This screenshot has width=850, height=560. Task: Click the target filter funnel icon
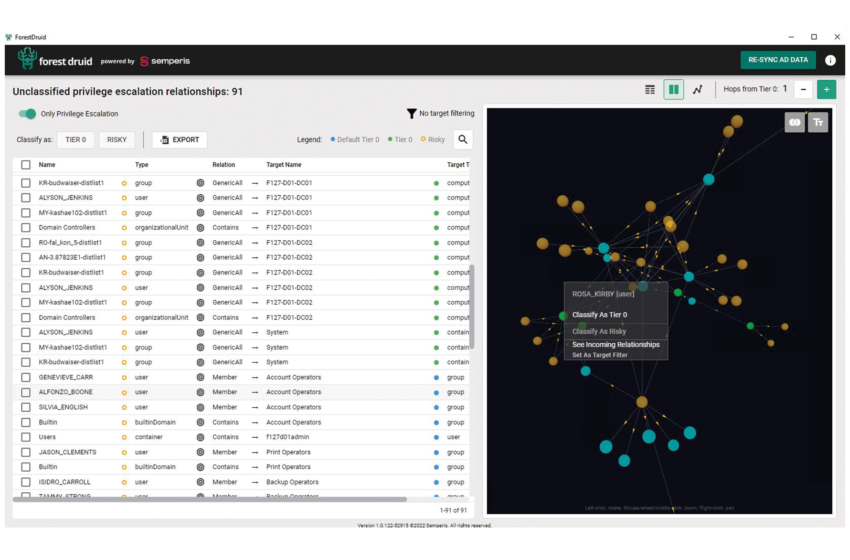pos(411,114)
